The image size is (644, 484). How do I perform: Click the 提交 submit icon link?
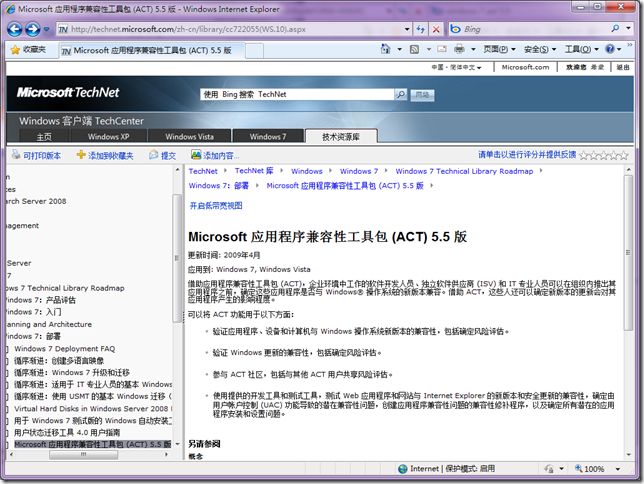pos(163,155)
